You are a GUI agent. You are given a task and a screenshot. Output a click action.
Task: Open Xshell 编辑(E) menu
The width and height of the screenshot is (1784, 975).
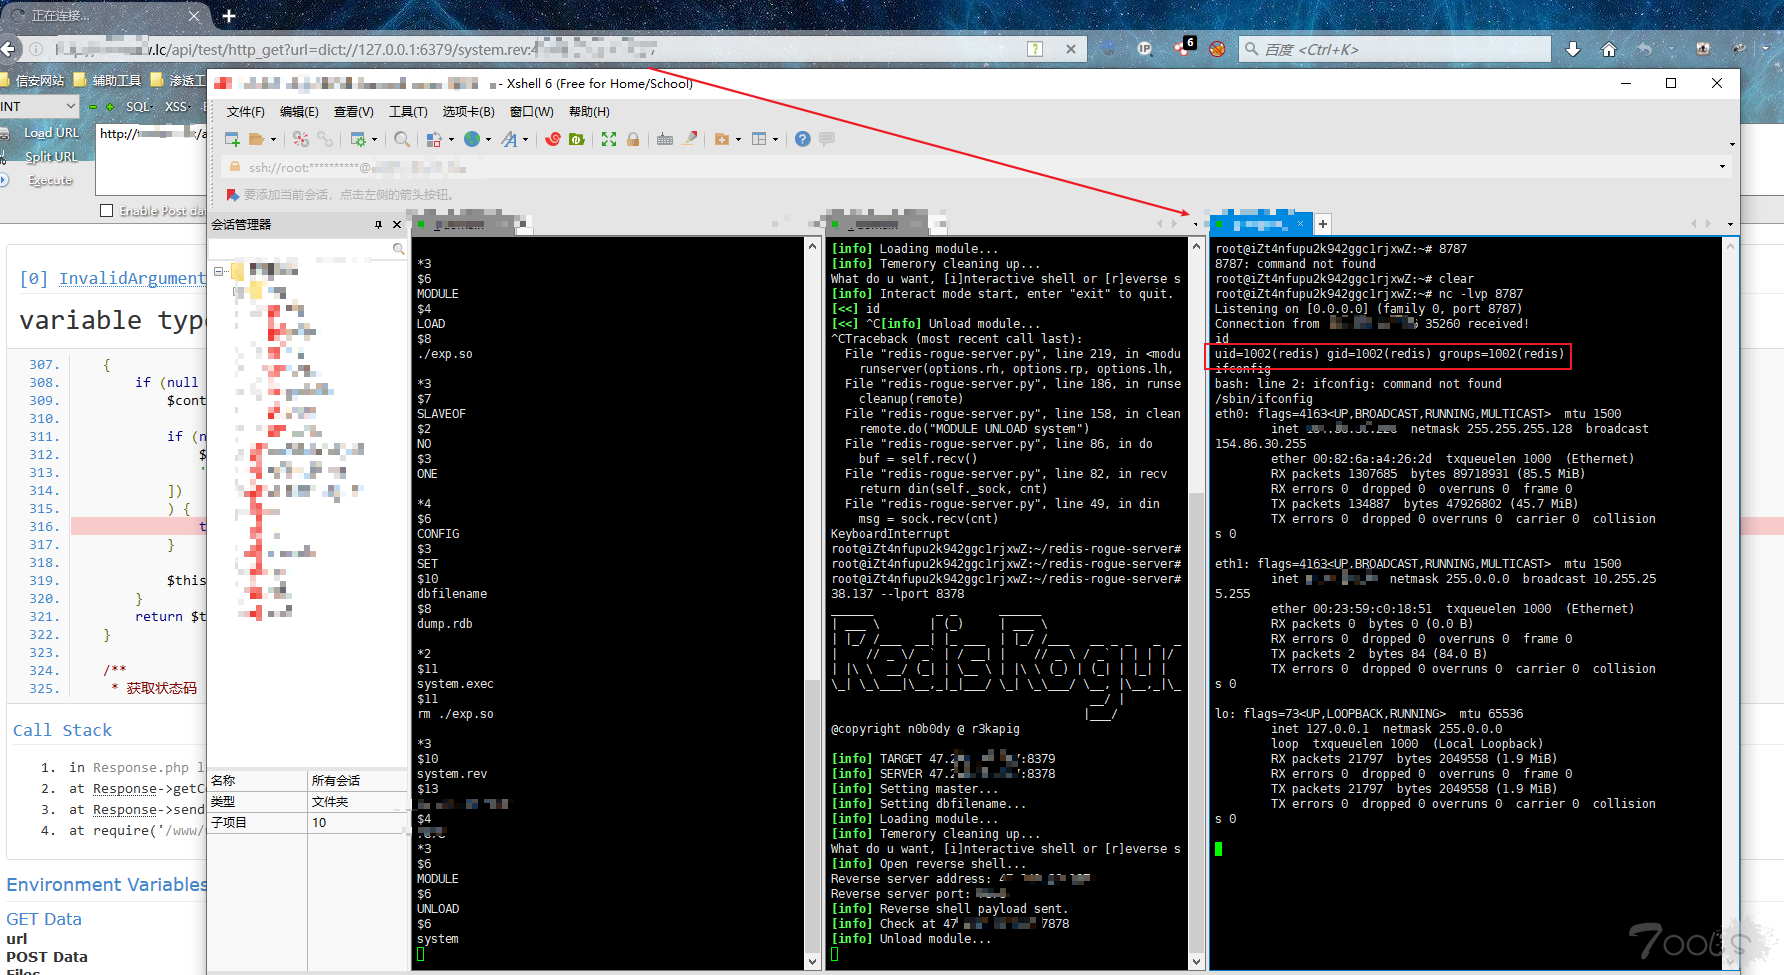[x=299, y=112]
